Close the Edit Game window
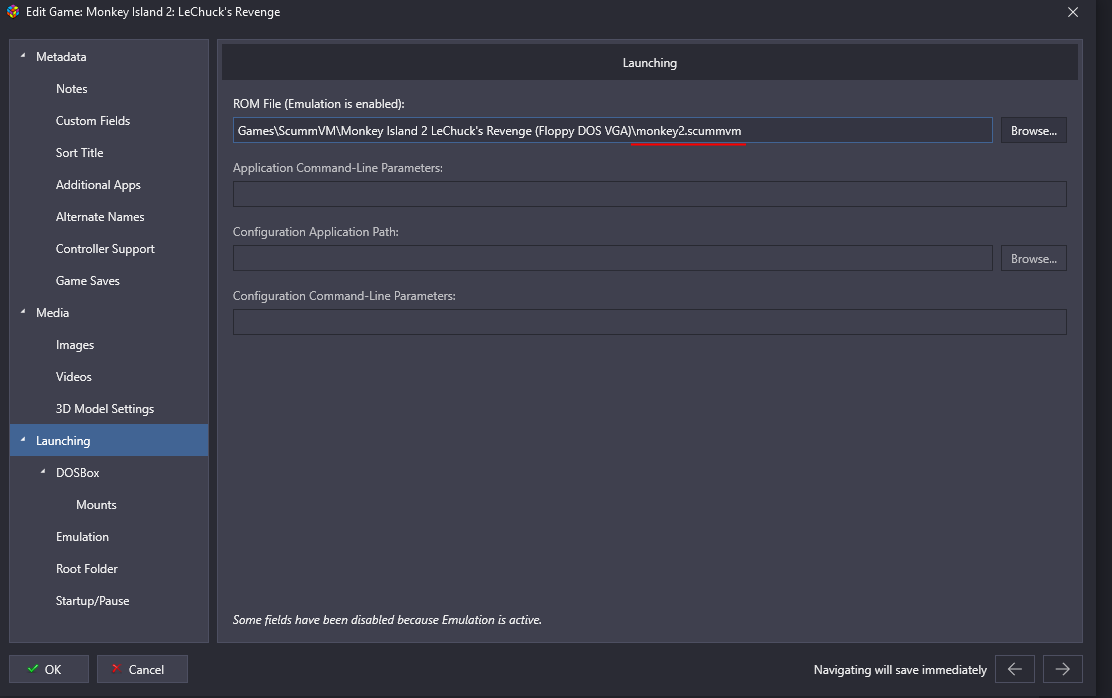1112x698 pixels. click(1073, 13)
